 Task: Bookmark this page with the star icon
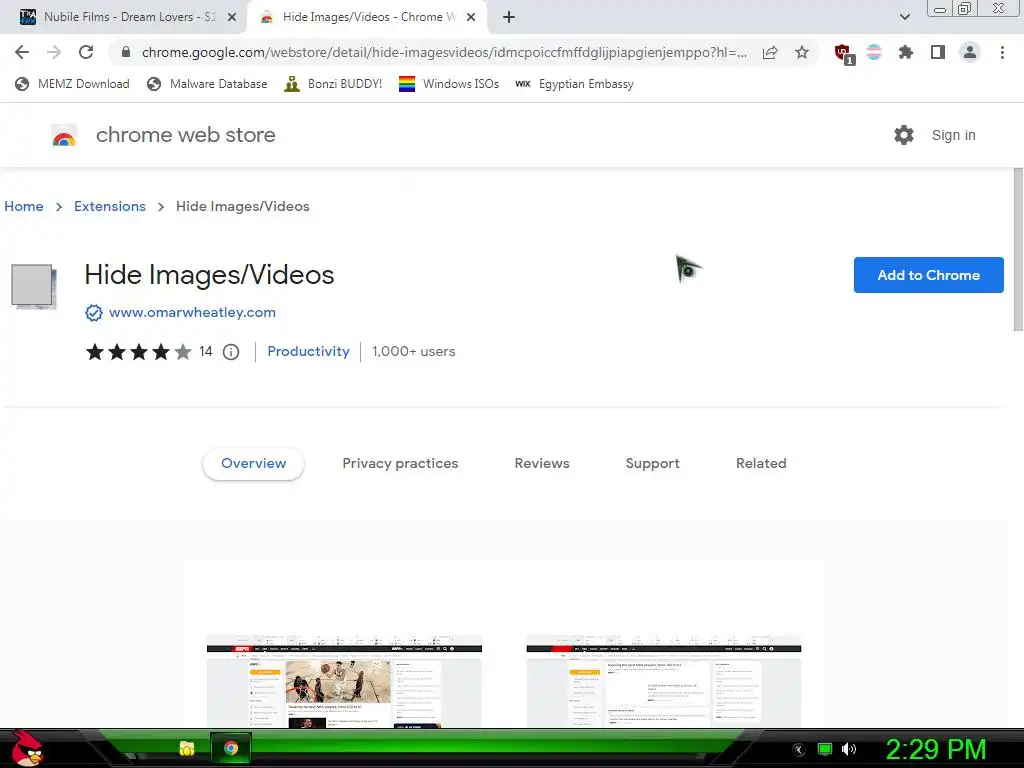click(x=802, y=52)
